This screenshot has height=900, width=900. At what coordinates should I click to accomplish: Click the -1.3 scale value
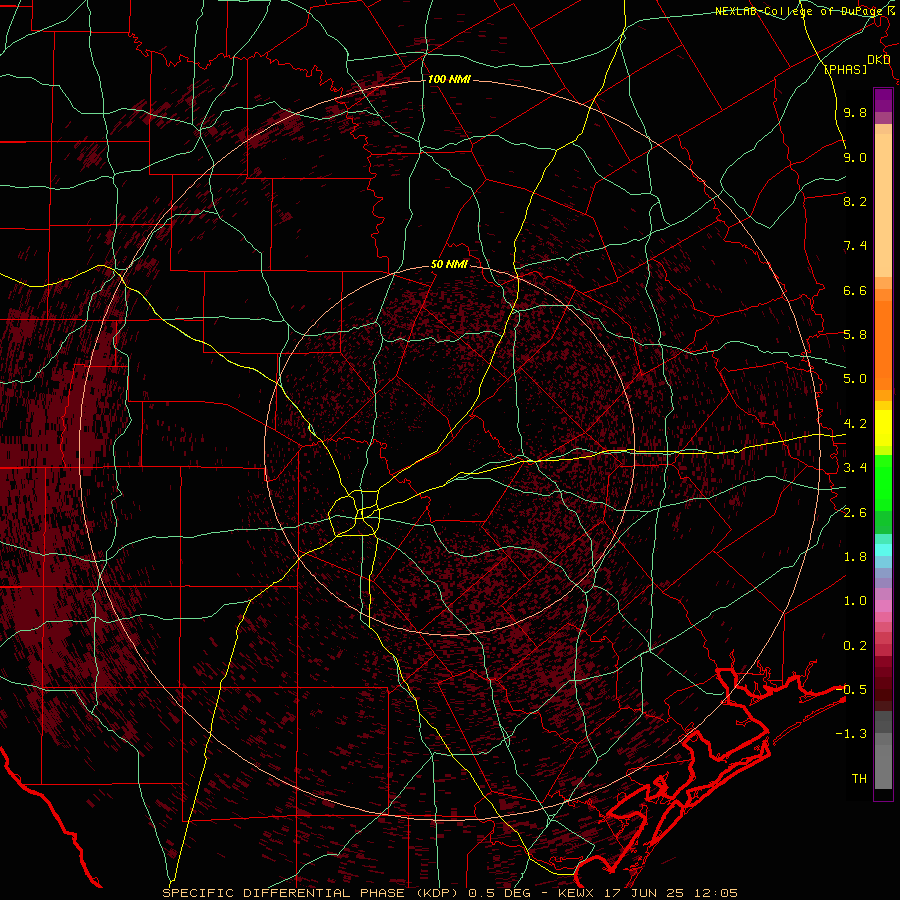[851, 734]
